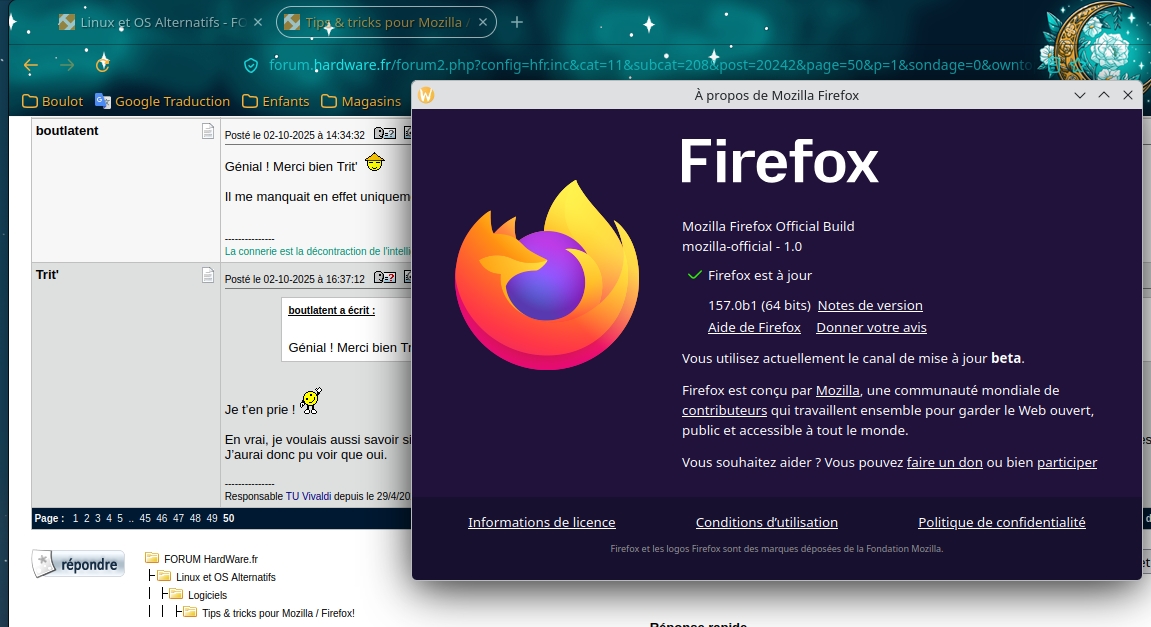Go to page 5 of the topic
The height and width of the screenshot is (627, 1151).
point(120,518)
